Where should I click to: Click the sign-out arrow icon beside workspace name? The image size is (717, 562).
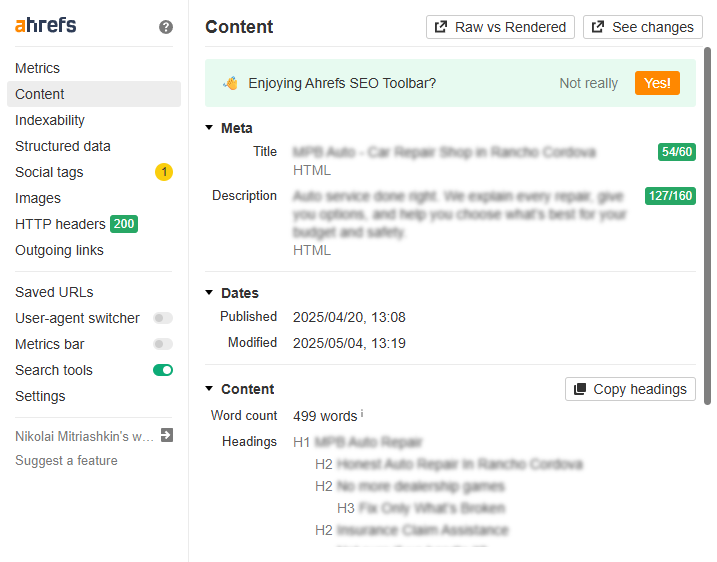pyautogui.click(x=166, y=435)
